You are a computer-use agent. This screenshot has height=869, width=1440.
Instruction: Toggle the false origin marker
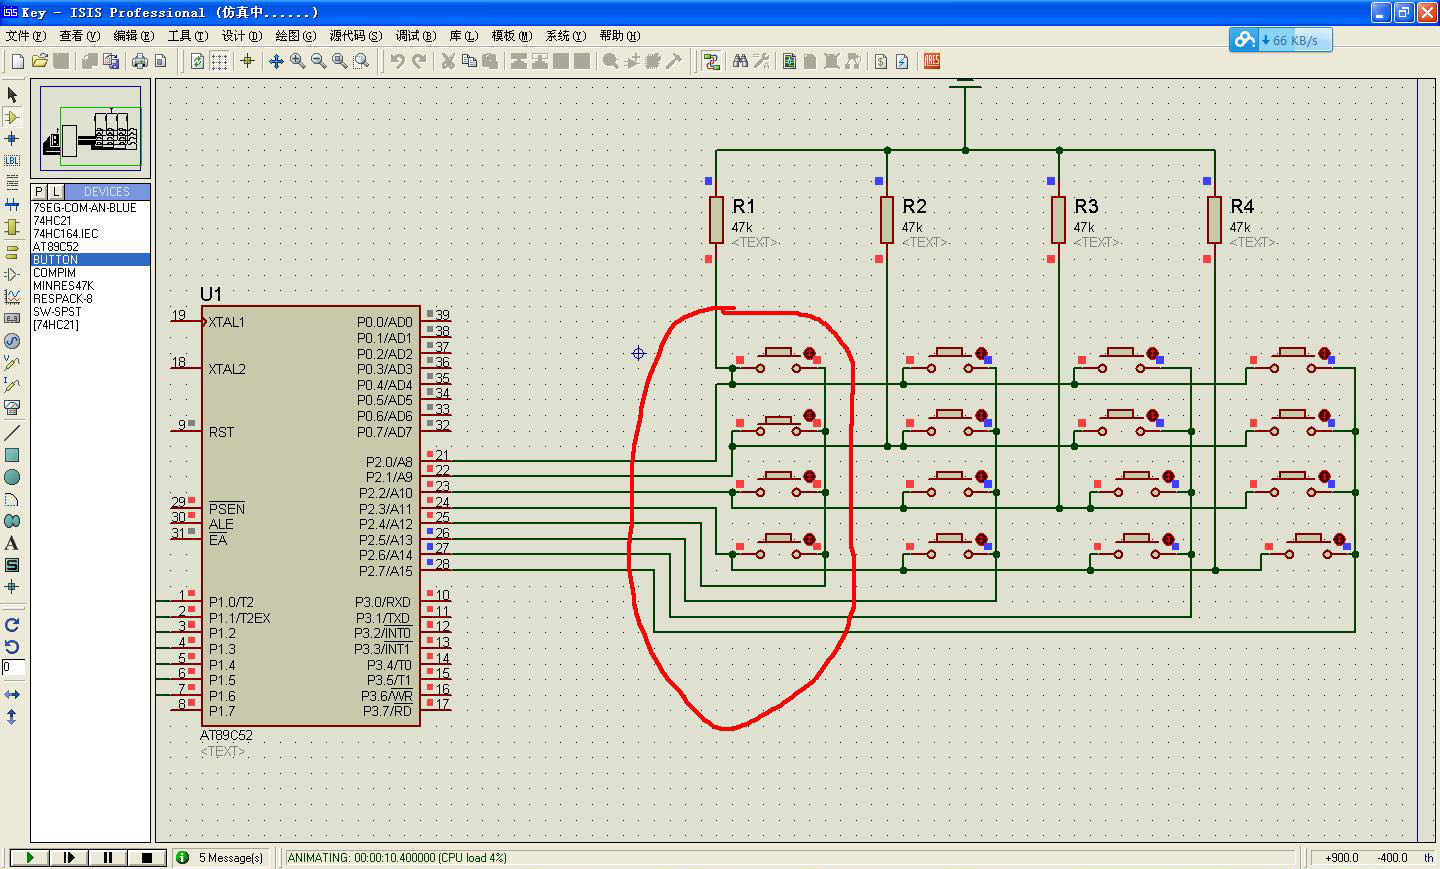tap(247, 61)
